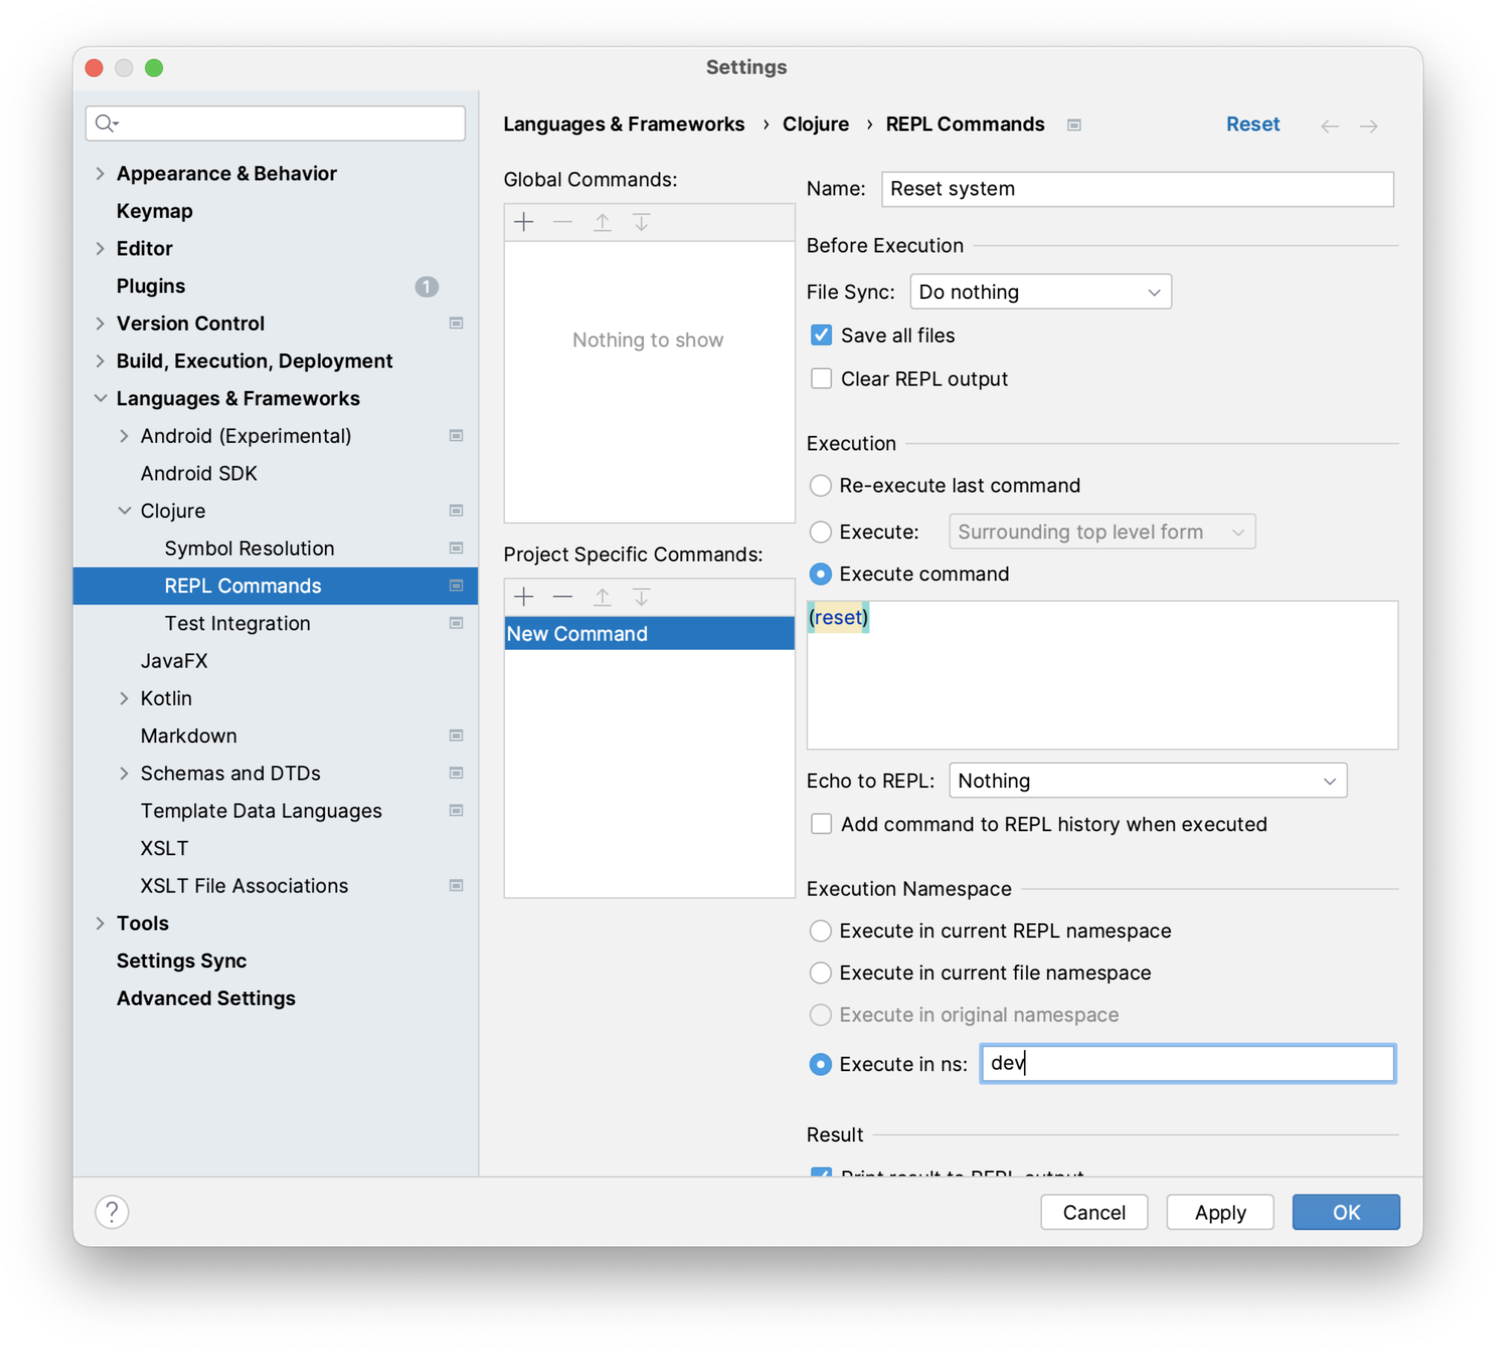Image resolution: width=1496 pixels, height=1348 pixels.
Task: Click the Reset link
Action: 1252,124
